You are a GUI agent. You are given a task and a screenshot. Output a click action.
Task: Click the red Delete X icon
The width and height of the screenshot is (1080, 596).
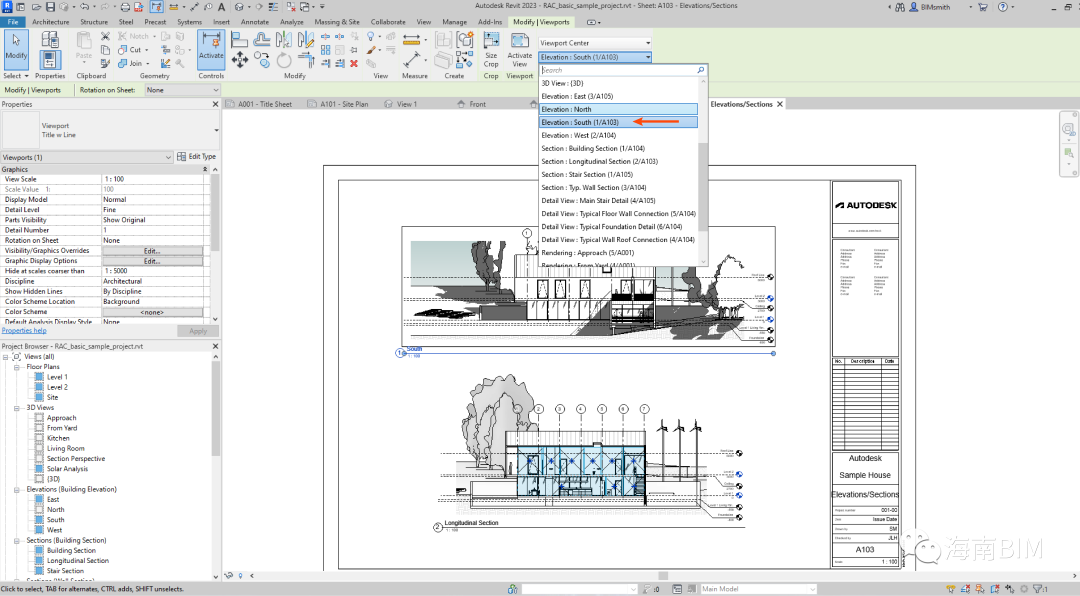pos(353,63)
